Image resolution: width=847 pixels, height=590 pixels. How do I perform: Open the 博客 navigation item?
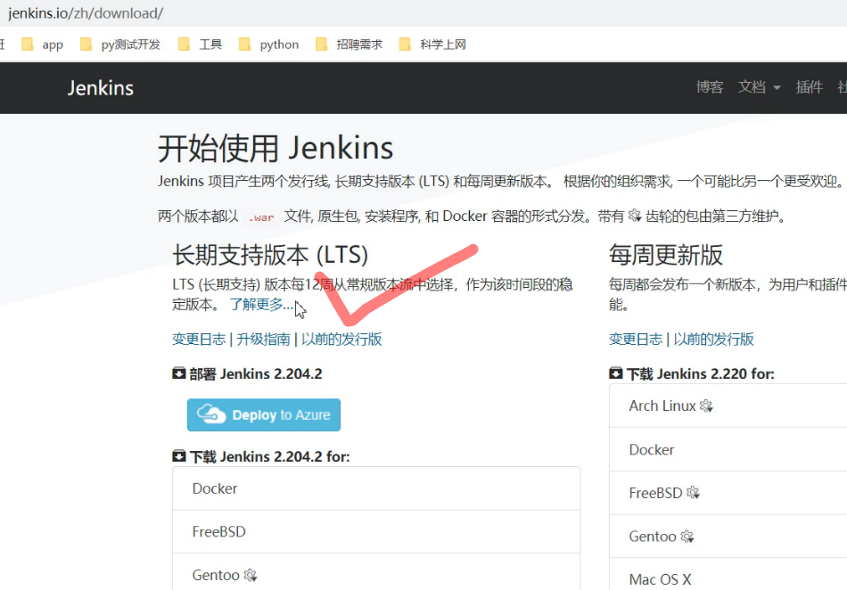pos(709,87)
